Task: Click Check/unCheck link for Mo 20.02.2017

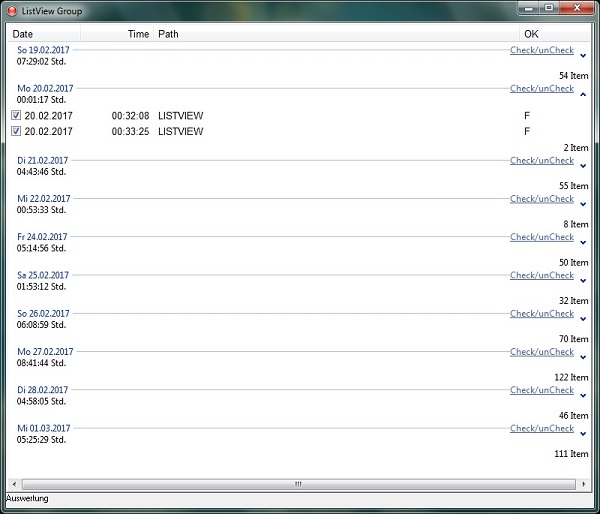Action: pyautogui.click(x=541, y=88)
